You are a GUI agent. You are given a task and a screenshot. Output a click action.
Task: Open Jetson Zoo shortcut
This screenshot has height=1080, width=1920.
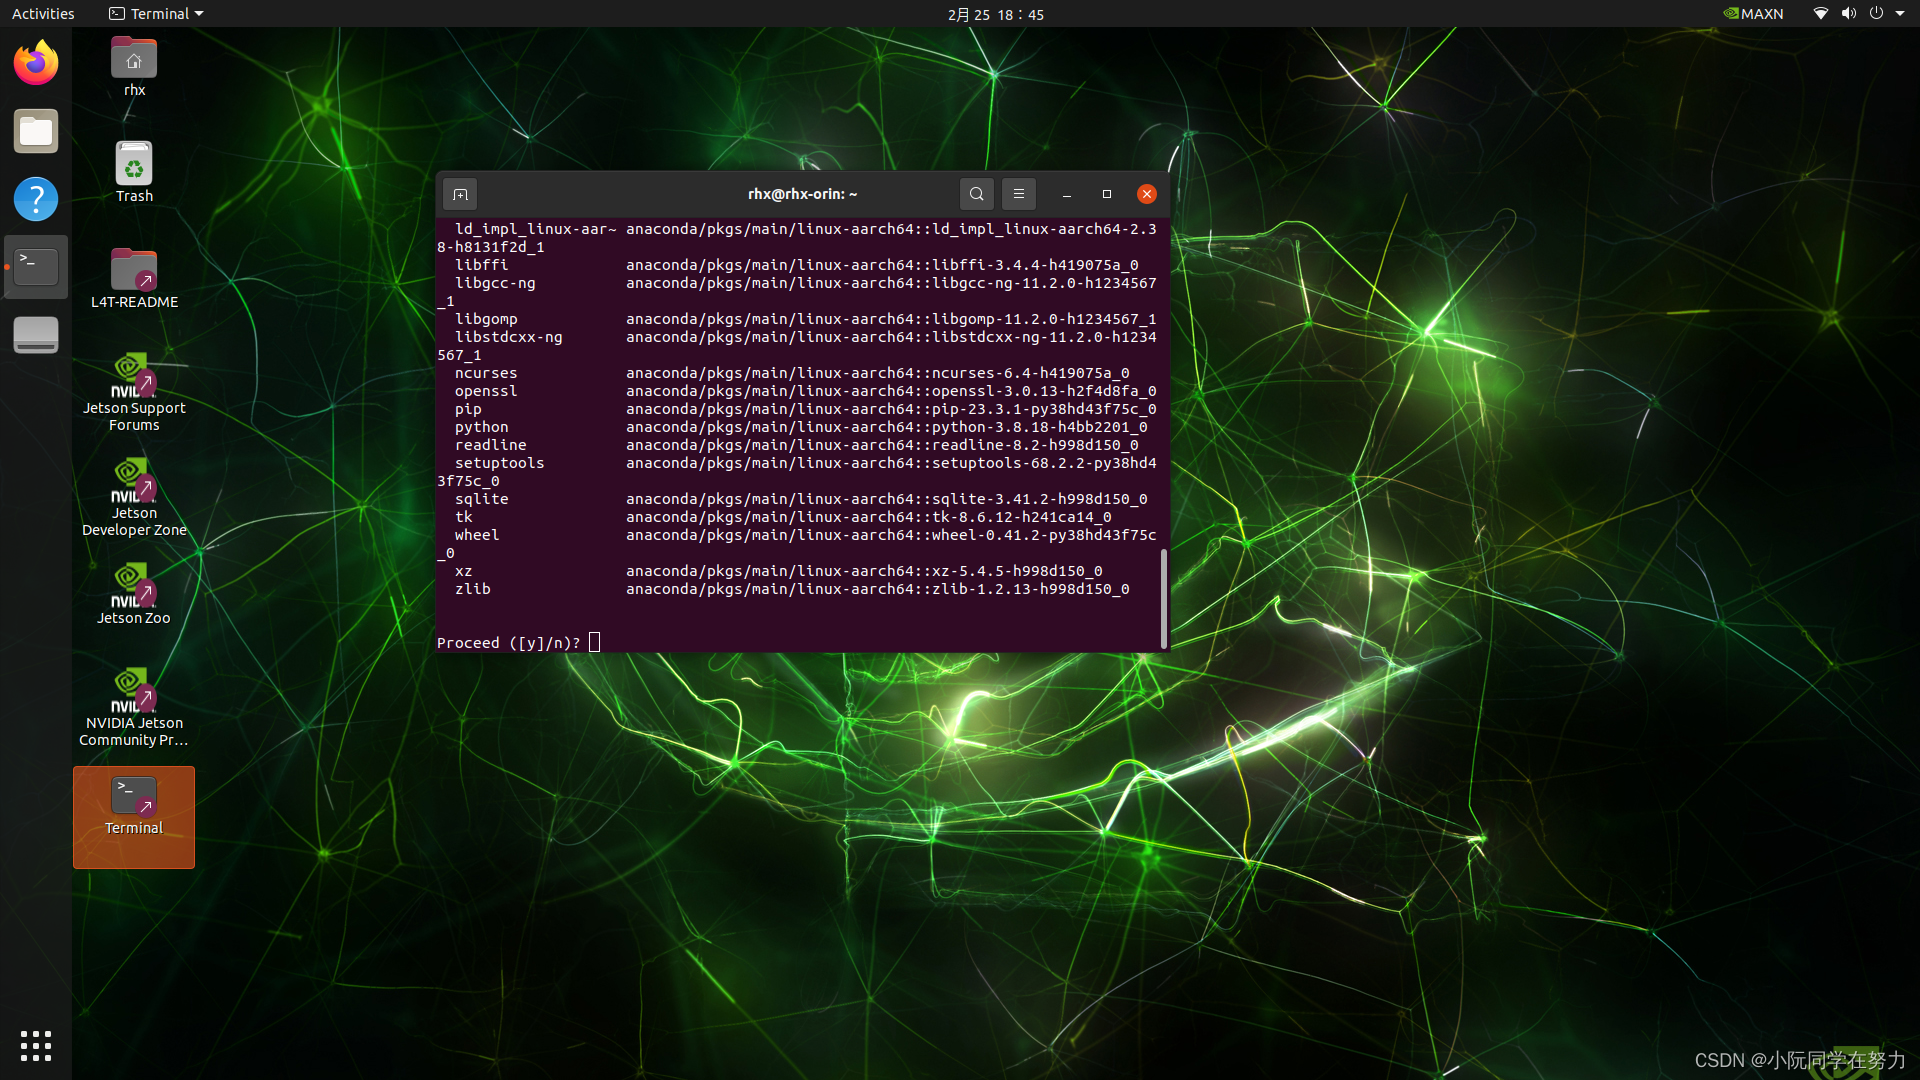coord(134,594)
